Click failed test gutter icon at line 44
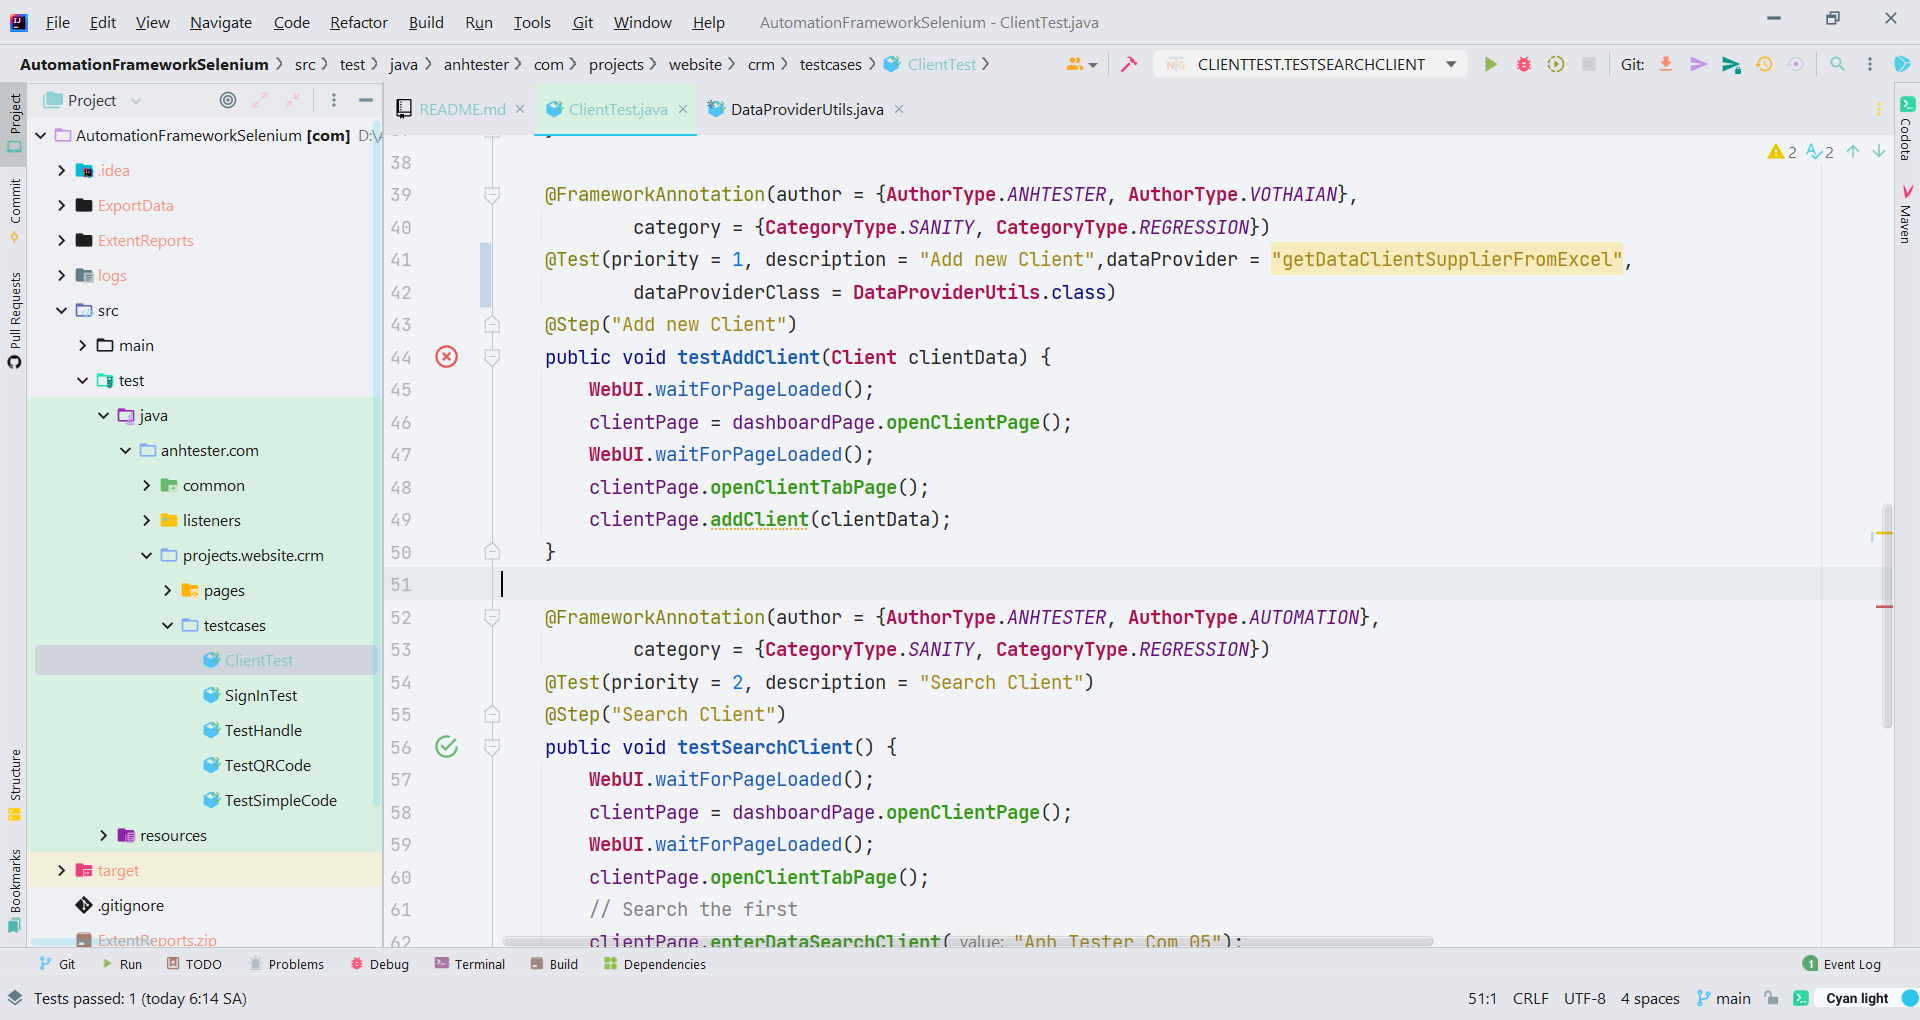This screenshot has width=1920, height=1020. click(x=446, y=357)
